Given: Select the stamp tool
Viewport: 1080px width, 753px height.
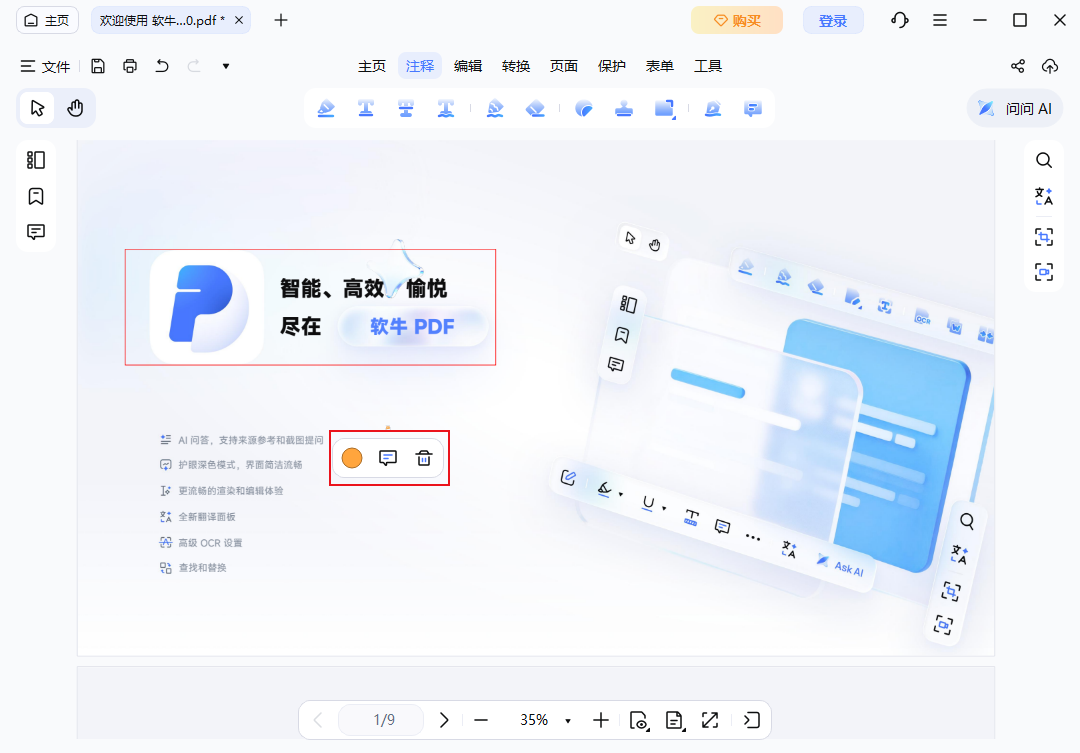Looking at the screenshot, I should (623, 108).
